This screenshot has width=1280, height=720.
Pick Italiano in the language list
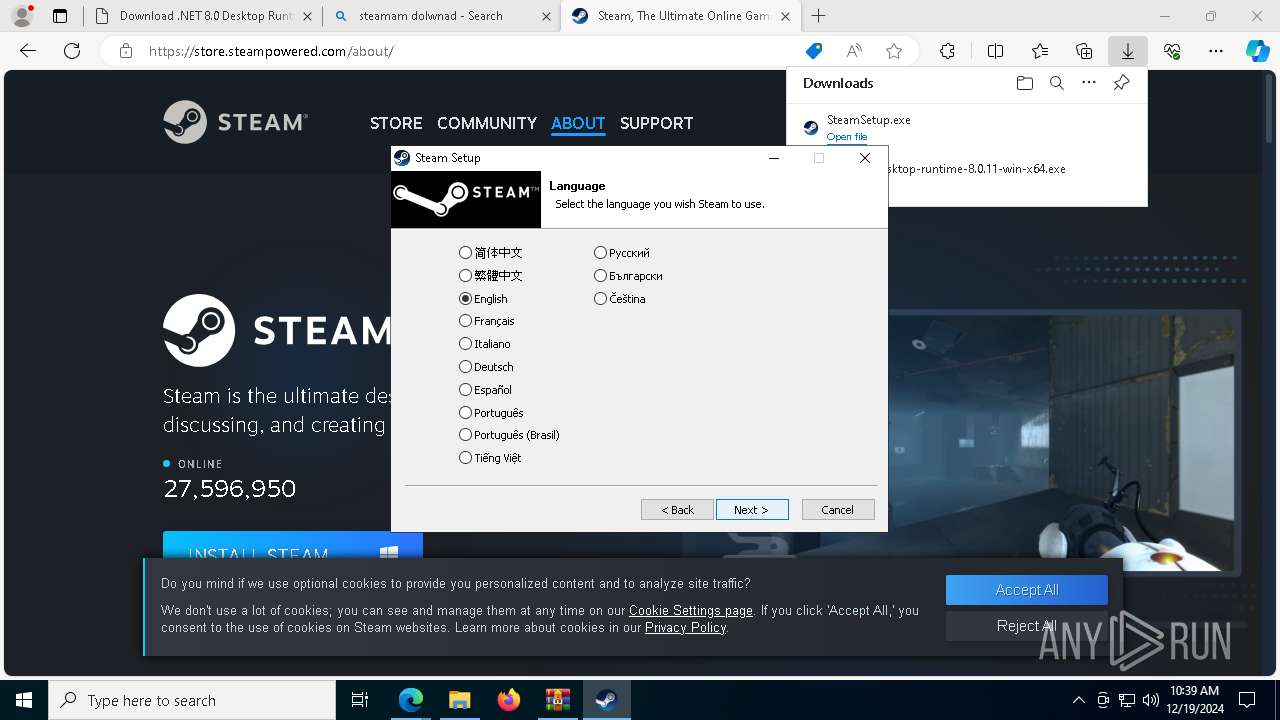pyautogui.click(x=485, y=344)
